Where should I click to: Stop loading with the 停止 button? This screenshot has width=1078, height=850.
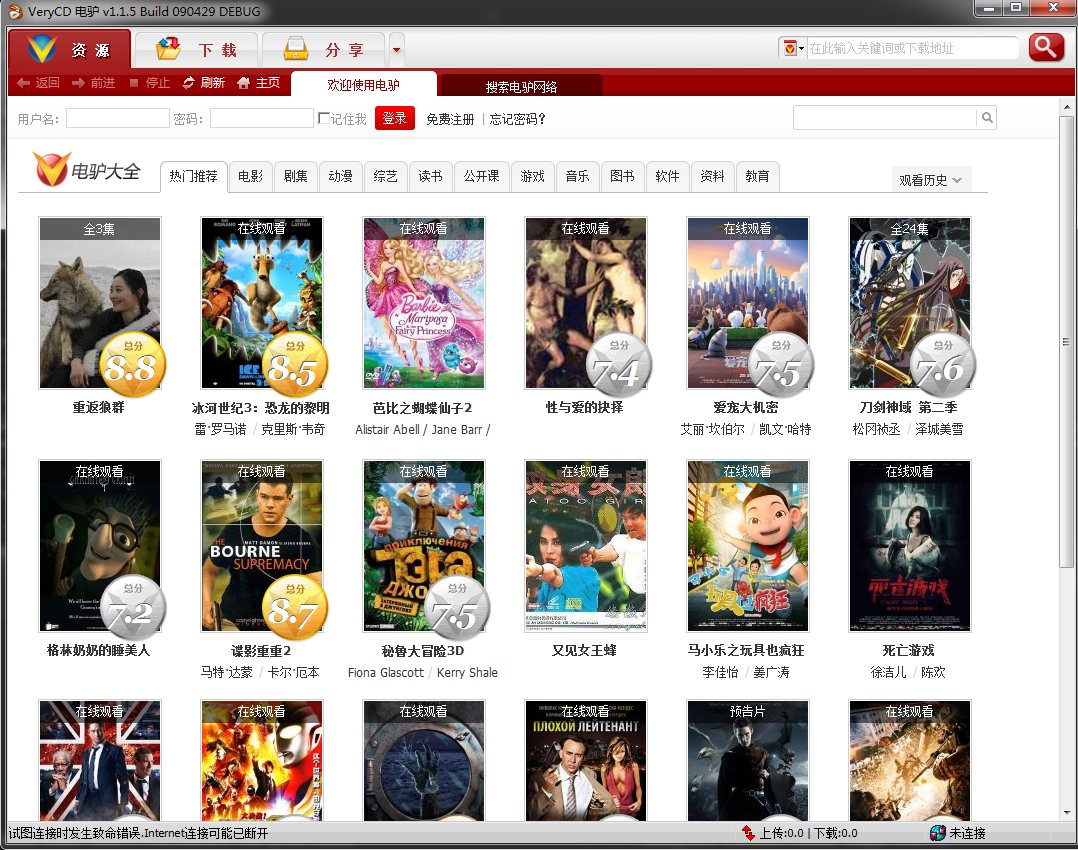pos(149,83)
